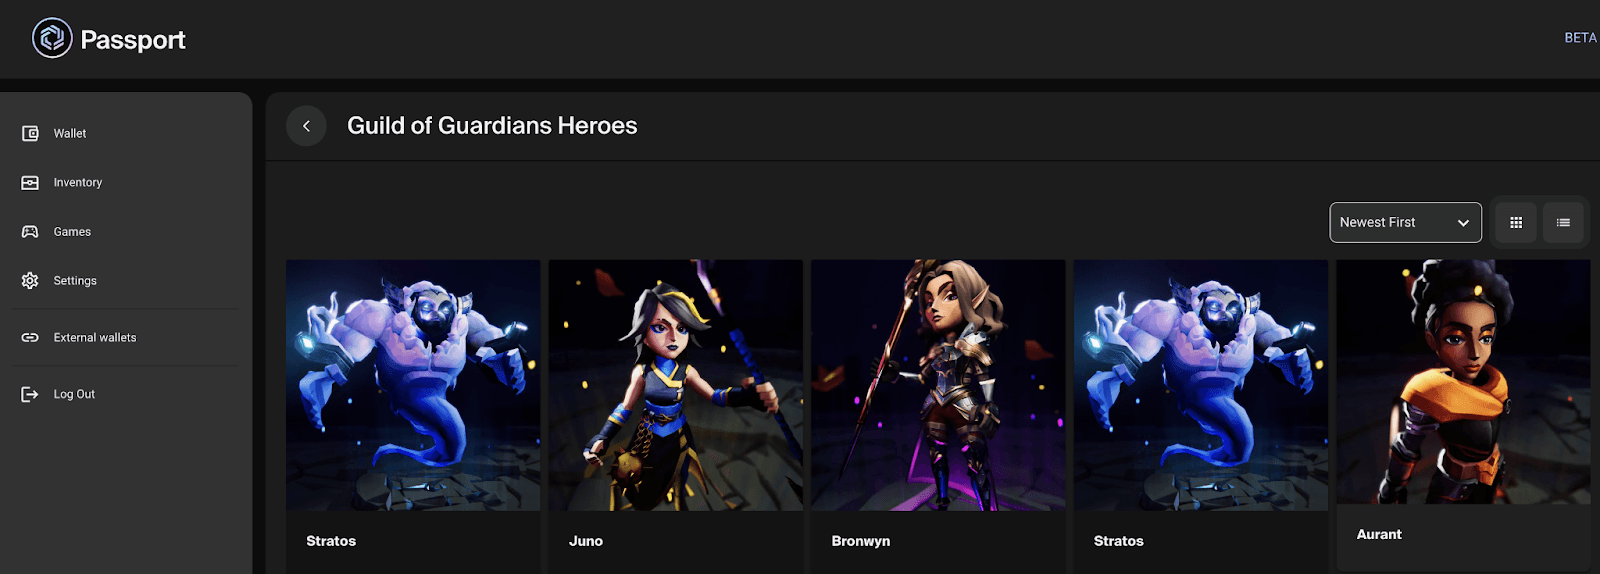Click the External wallets link icon
This screenshot has height=574, width=1600.
30,338
